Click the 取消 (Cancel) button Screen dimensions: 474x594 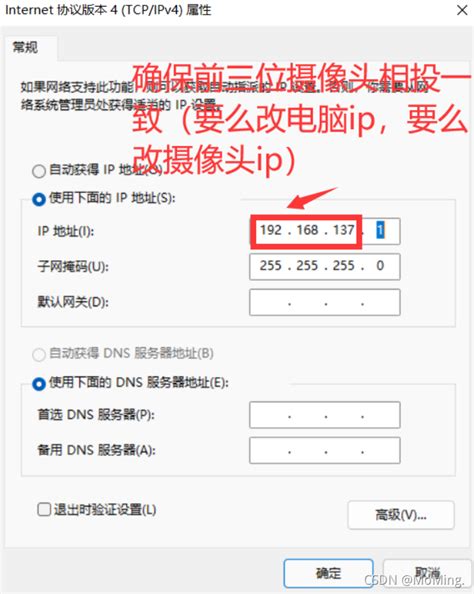click(427, 573)
